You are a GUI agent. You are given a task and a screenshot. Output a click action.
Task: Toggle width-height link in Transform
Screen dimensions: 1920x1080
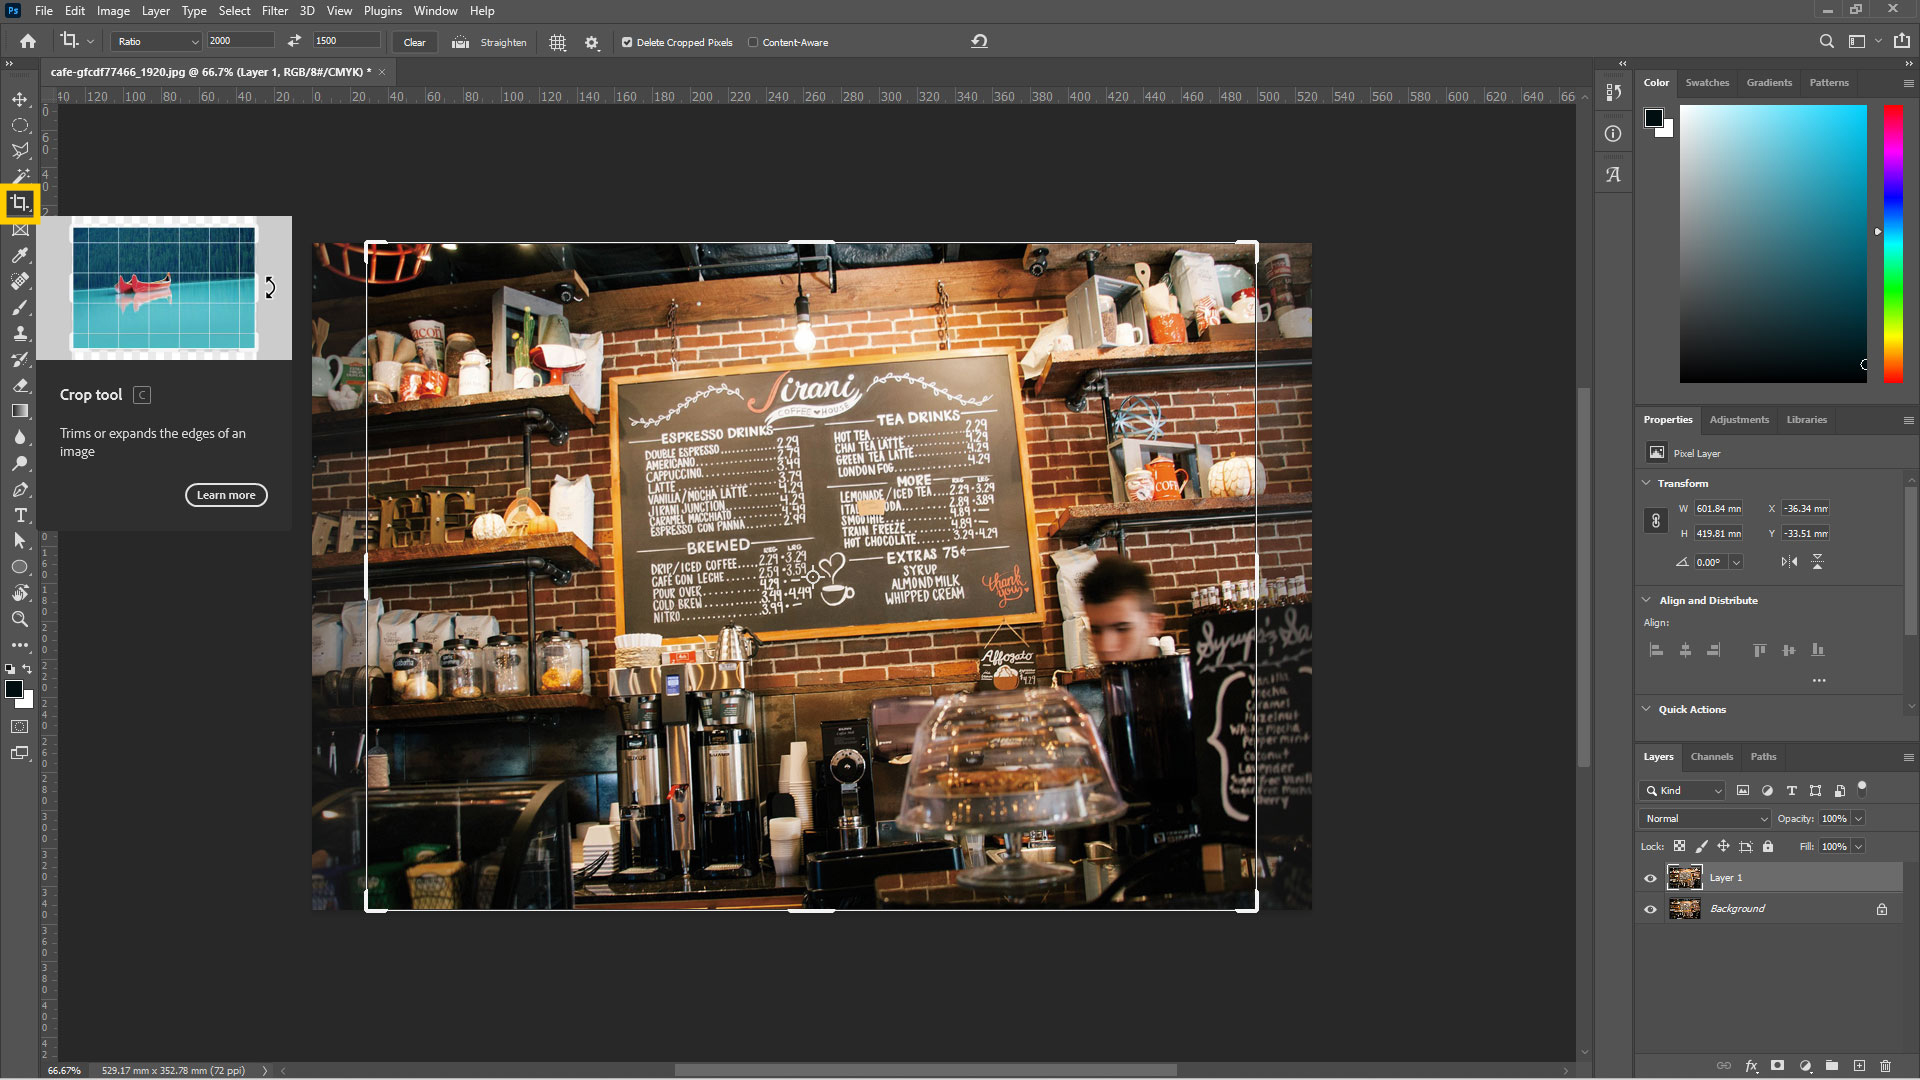tap(1656, 521)
